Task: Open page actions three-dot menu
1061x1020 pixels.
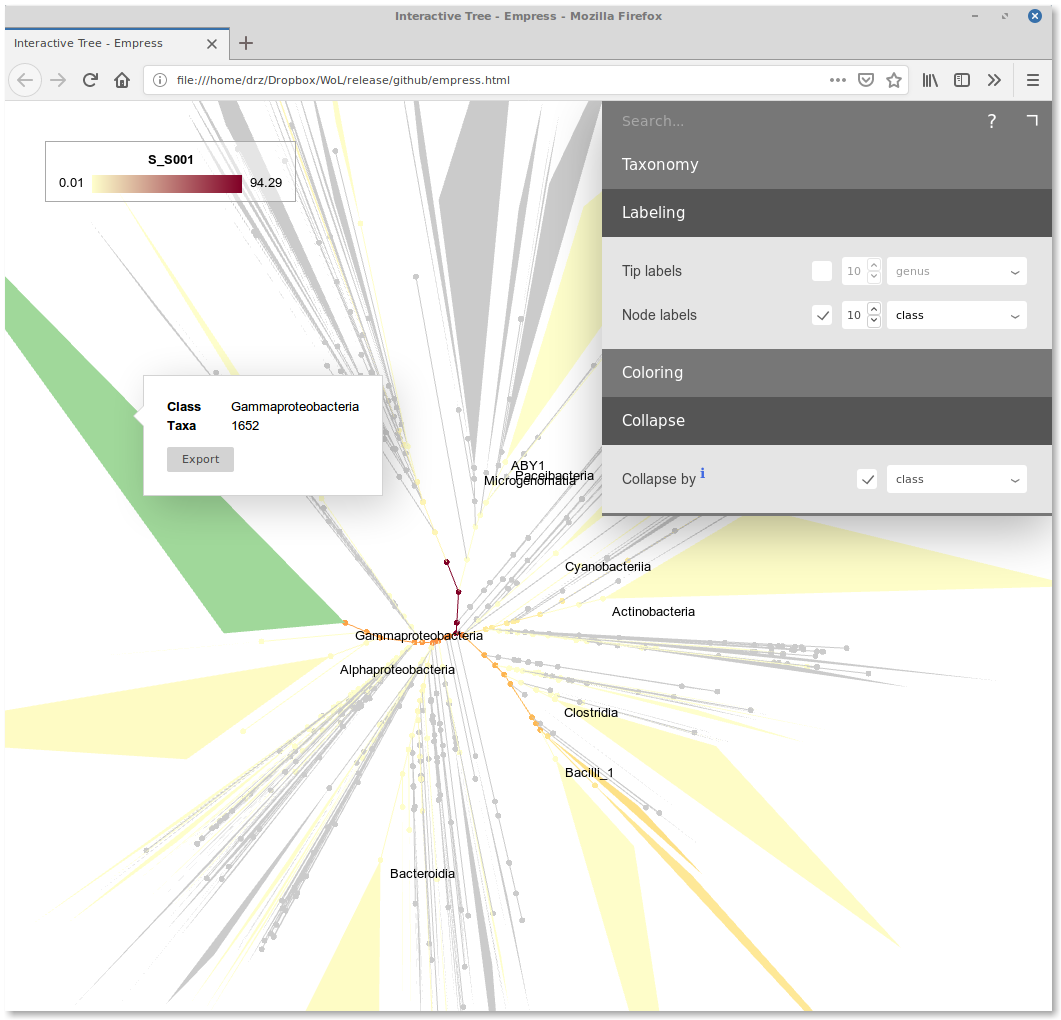Action: pos(838,80)
